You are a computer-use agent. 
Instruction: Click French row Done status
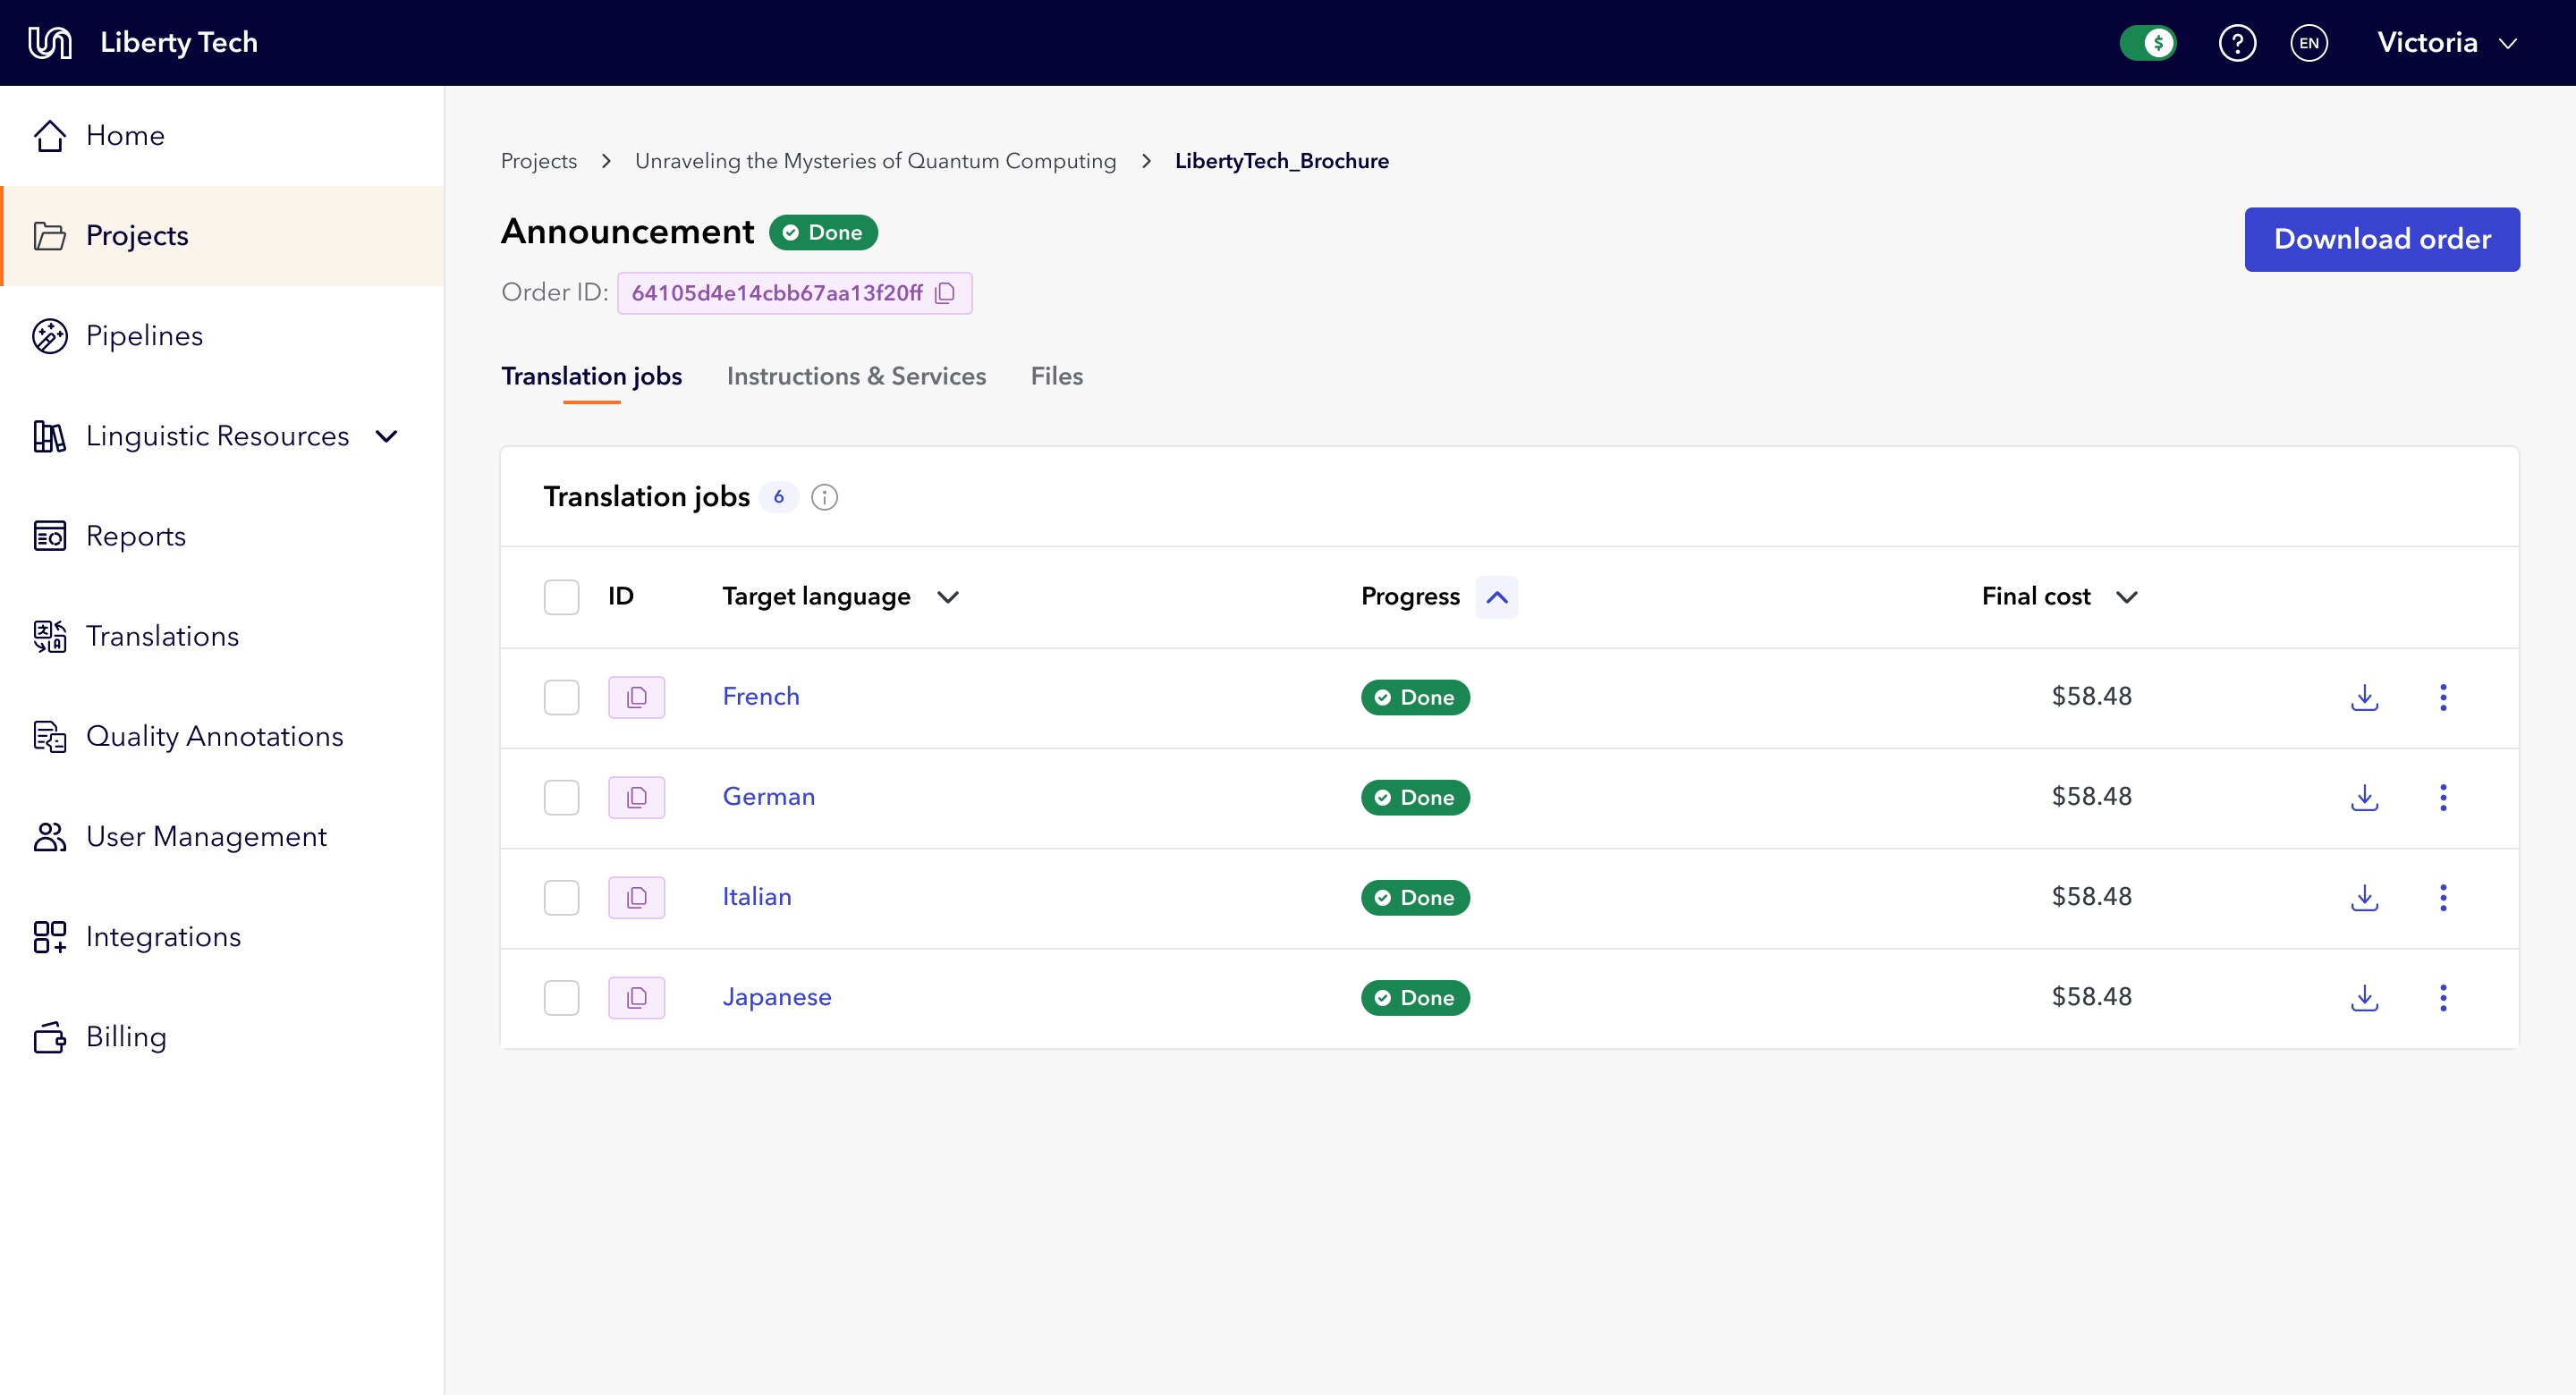[x=1414, y=697]
